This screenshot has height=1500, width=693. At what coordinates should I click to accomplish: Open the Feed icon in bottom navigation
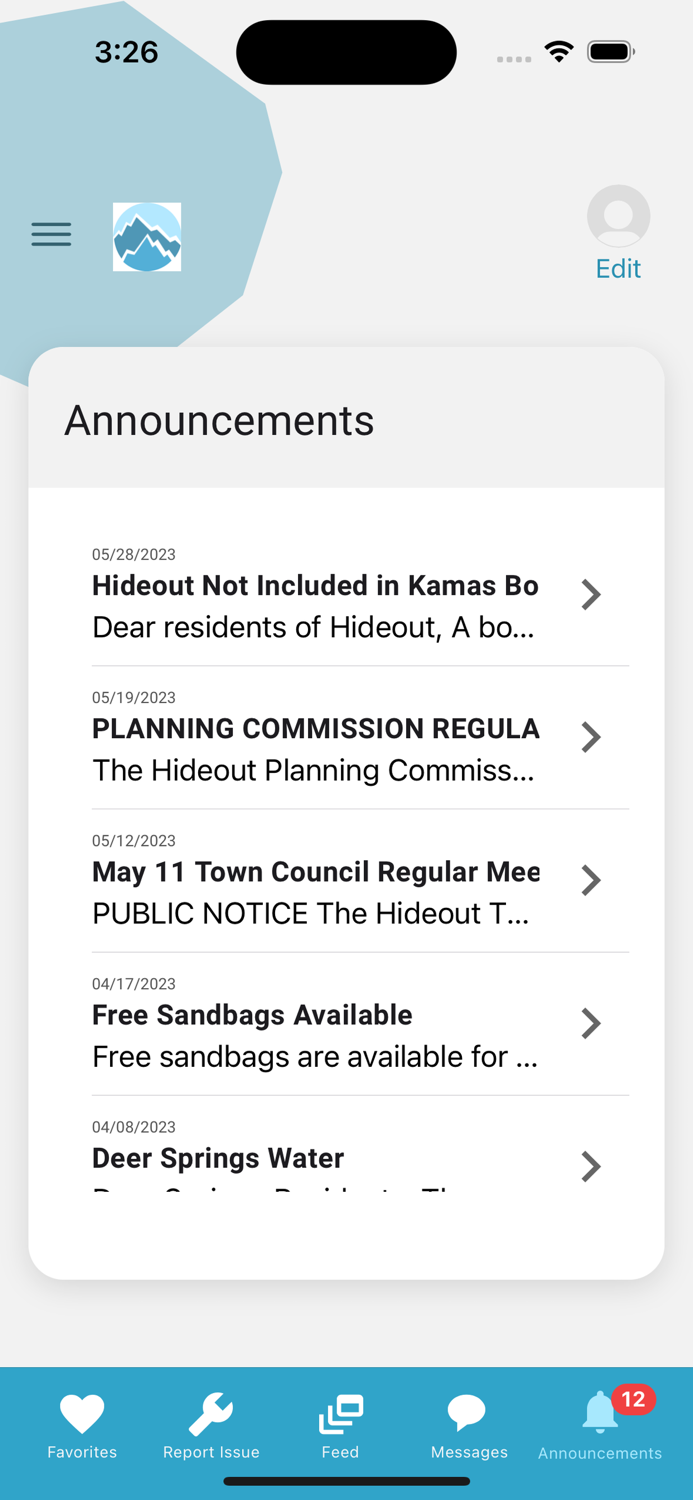click(340, 1414)
